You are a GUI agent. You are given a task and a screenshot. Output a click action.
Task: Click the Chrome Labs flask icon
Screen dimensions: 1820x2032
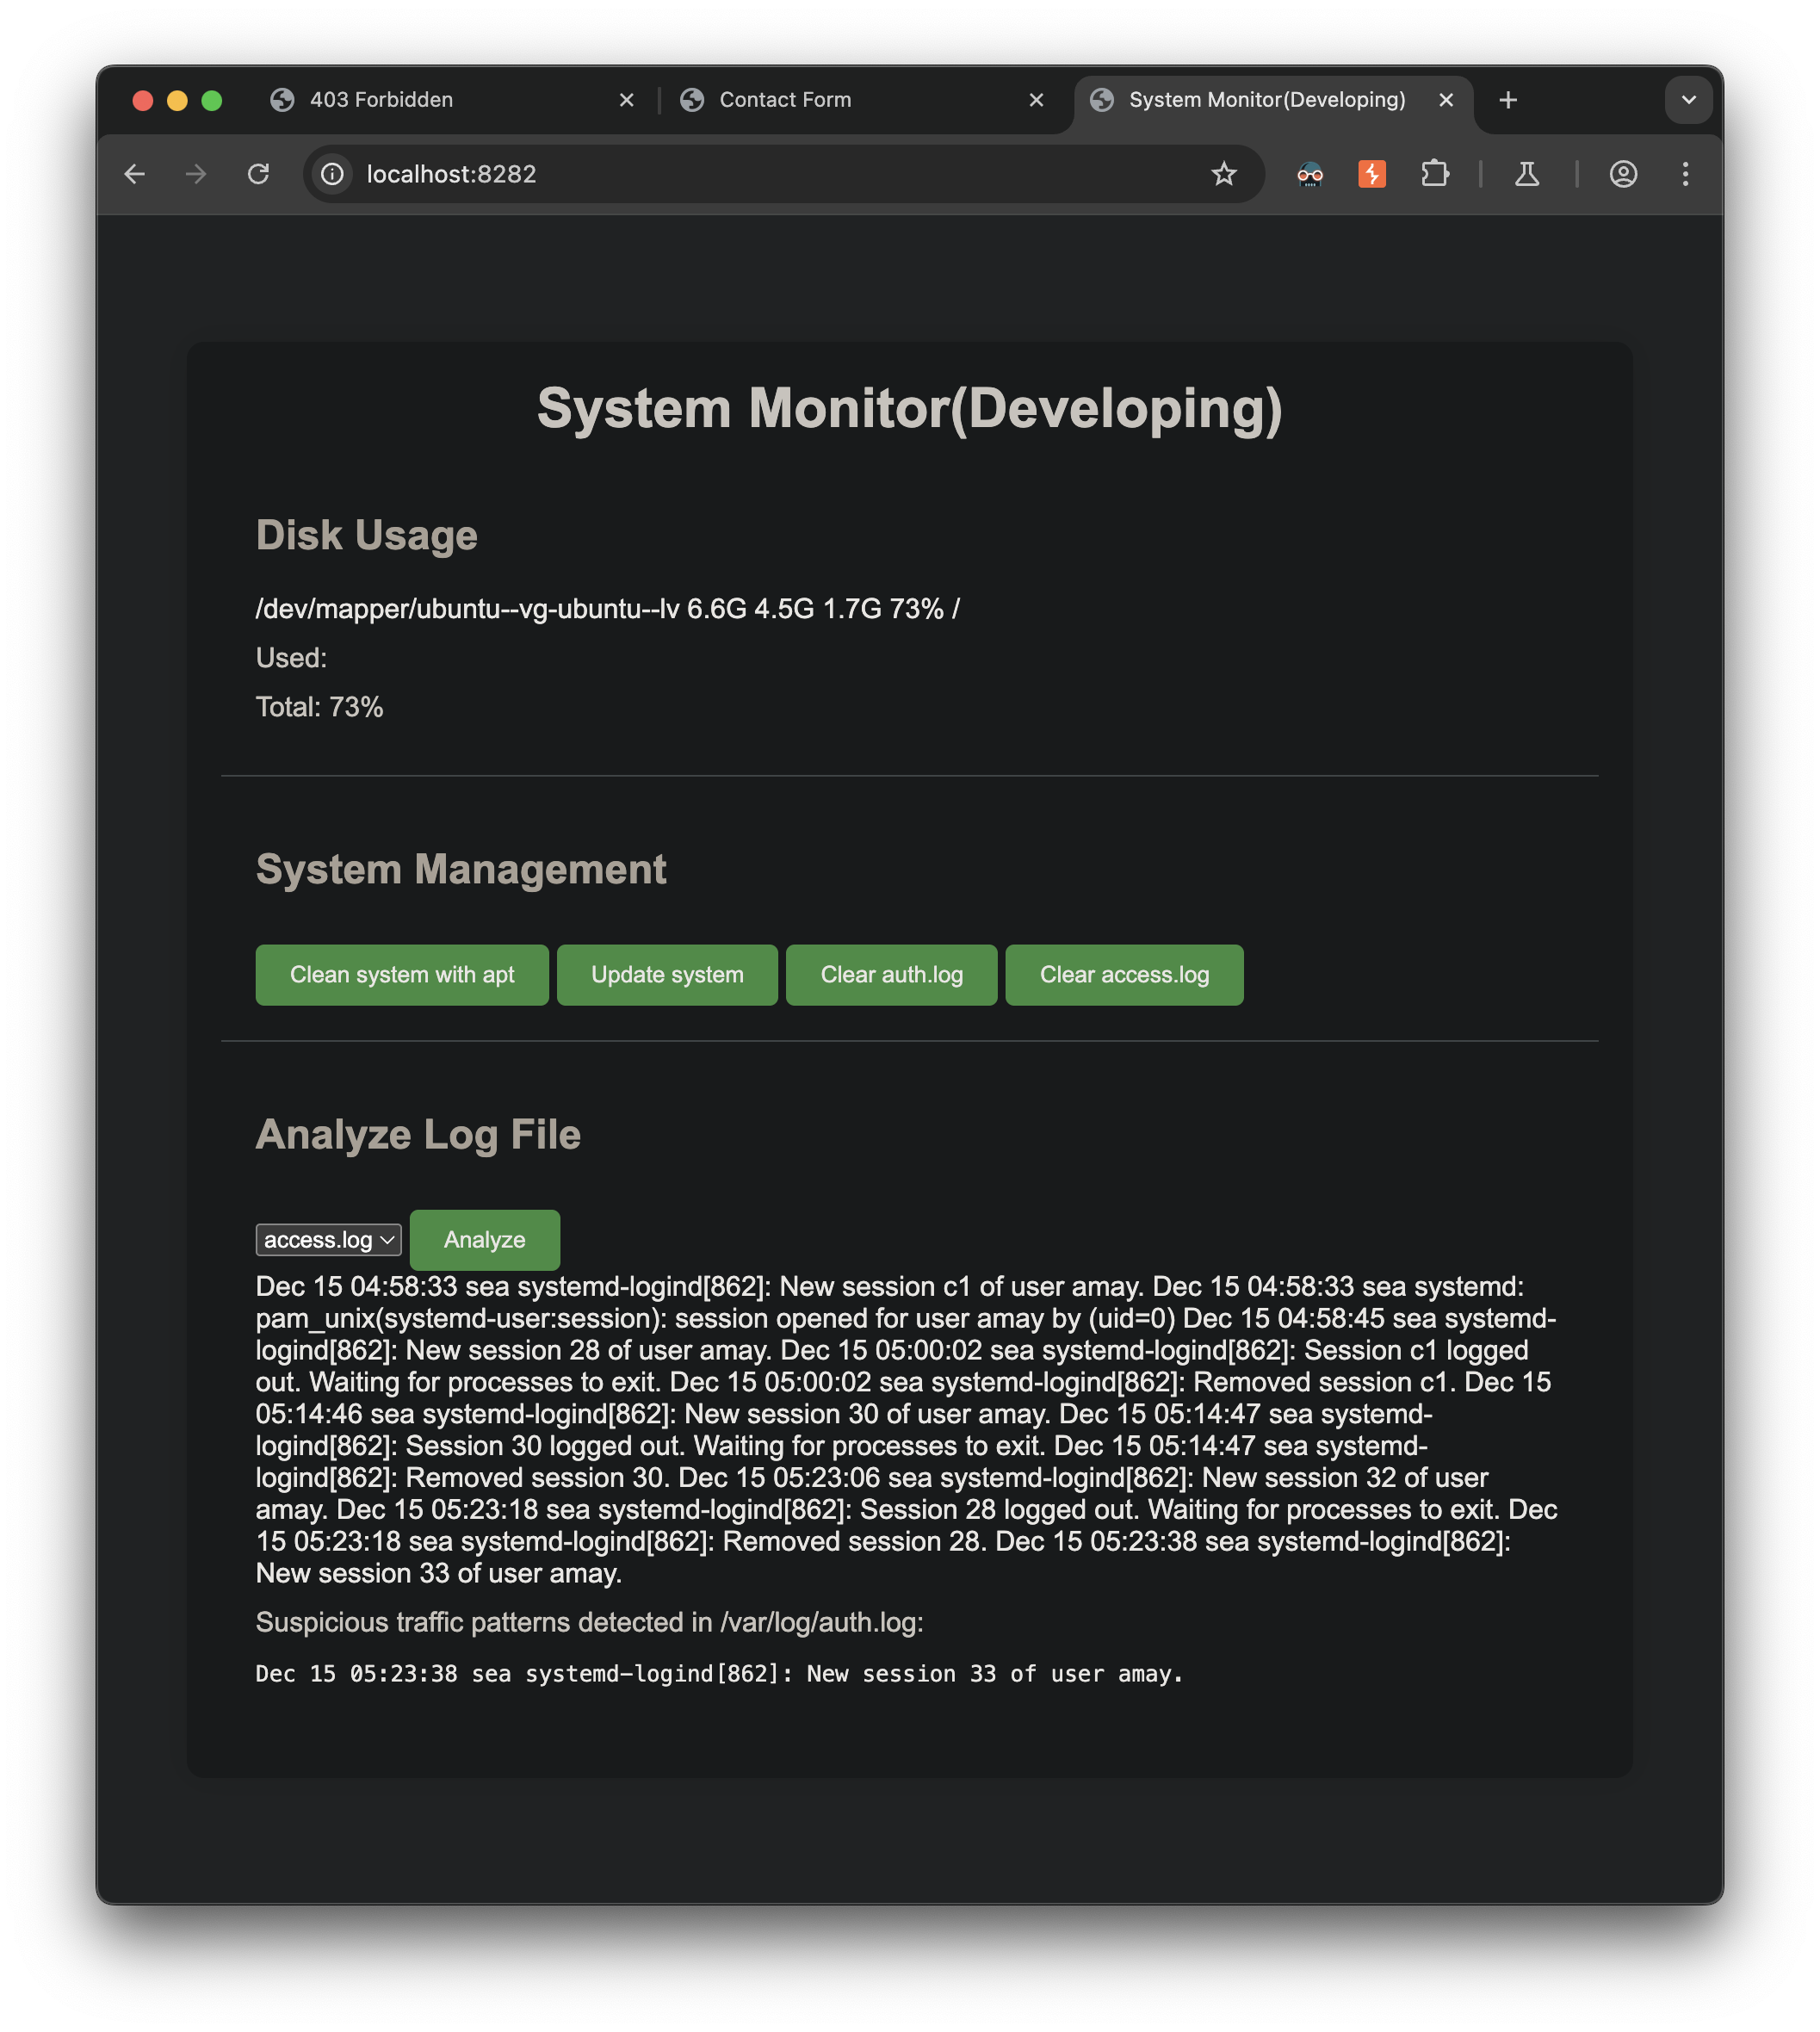(x=1526, y=174)
